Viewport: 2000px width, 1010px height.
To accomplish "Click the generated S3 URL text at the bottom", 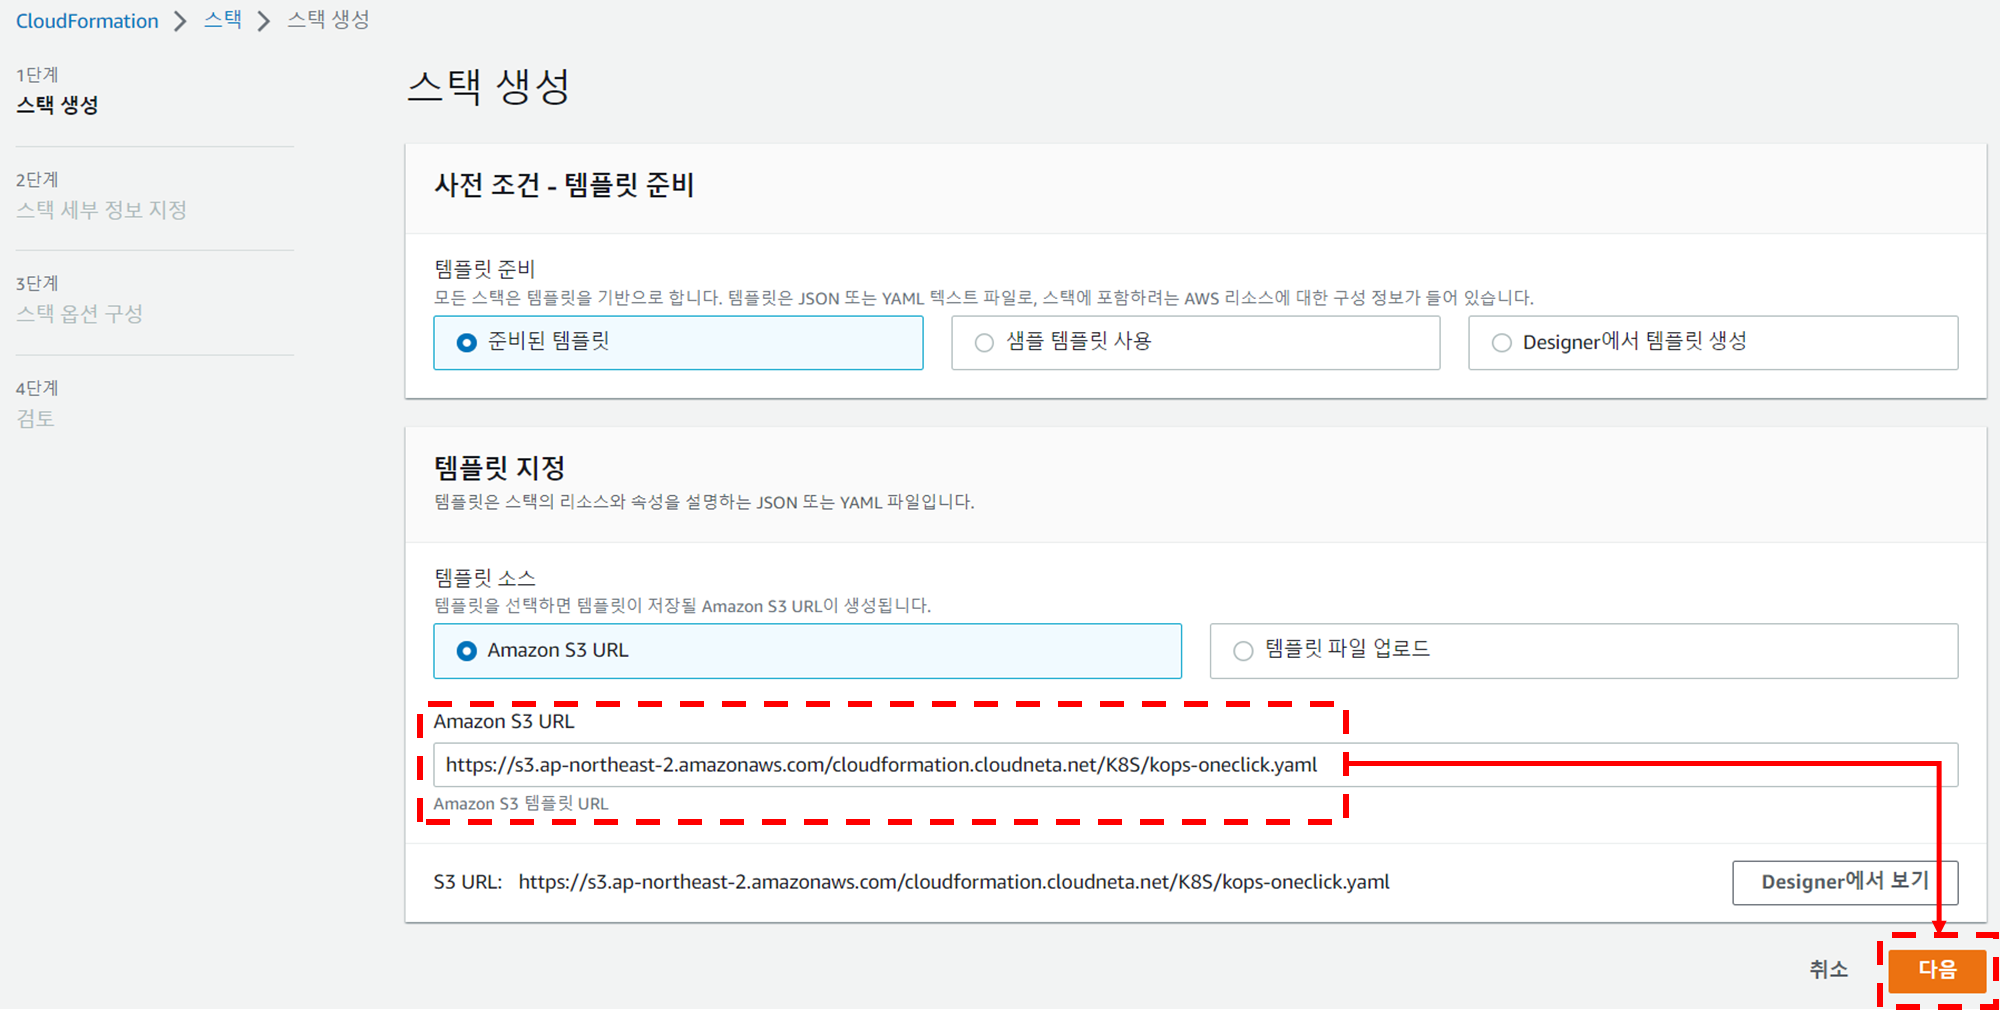I will tap(953, 882).
